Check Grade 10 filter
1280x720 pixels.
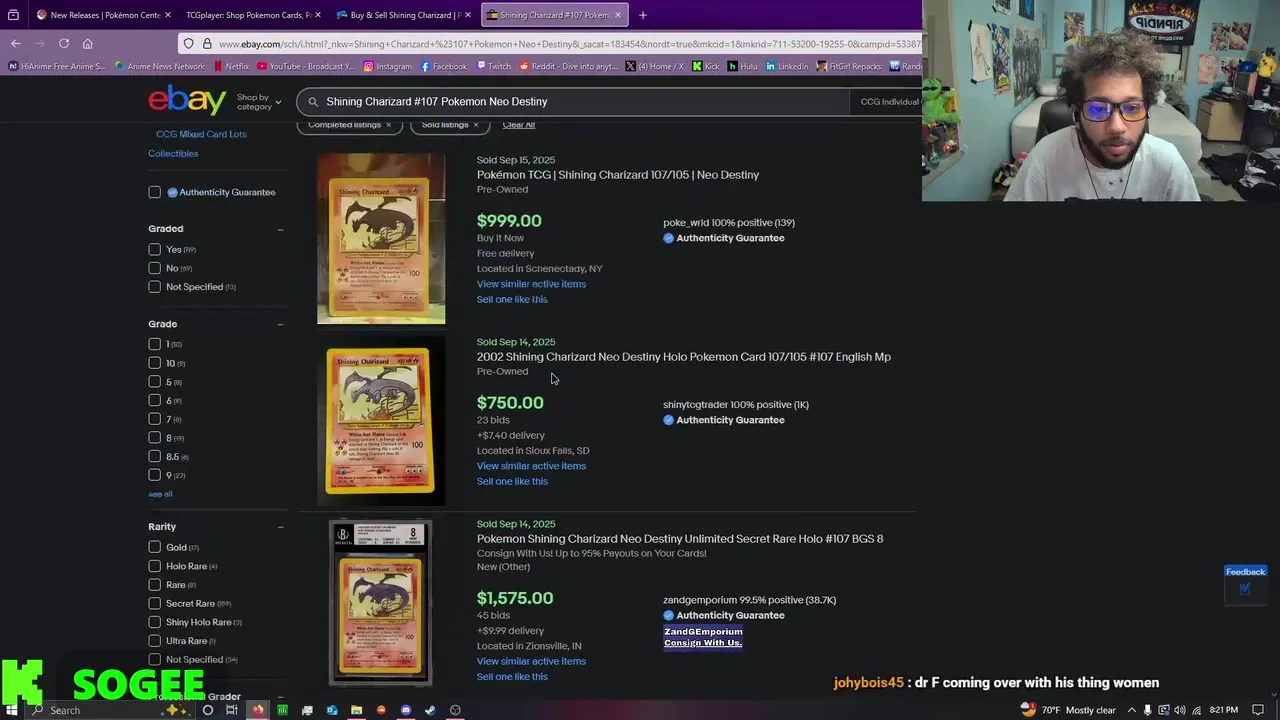[x=154, y=363]
